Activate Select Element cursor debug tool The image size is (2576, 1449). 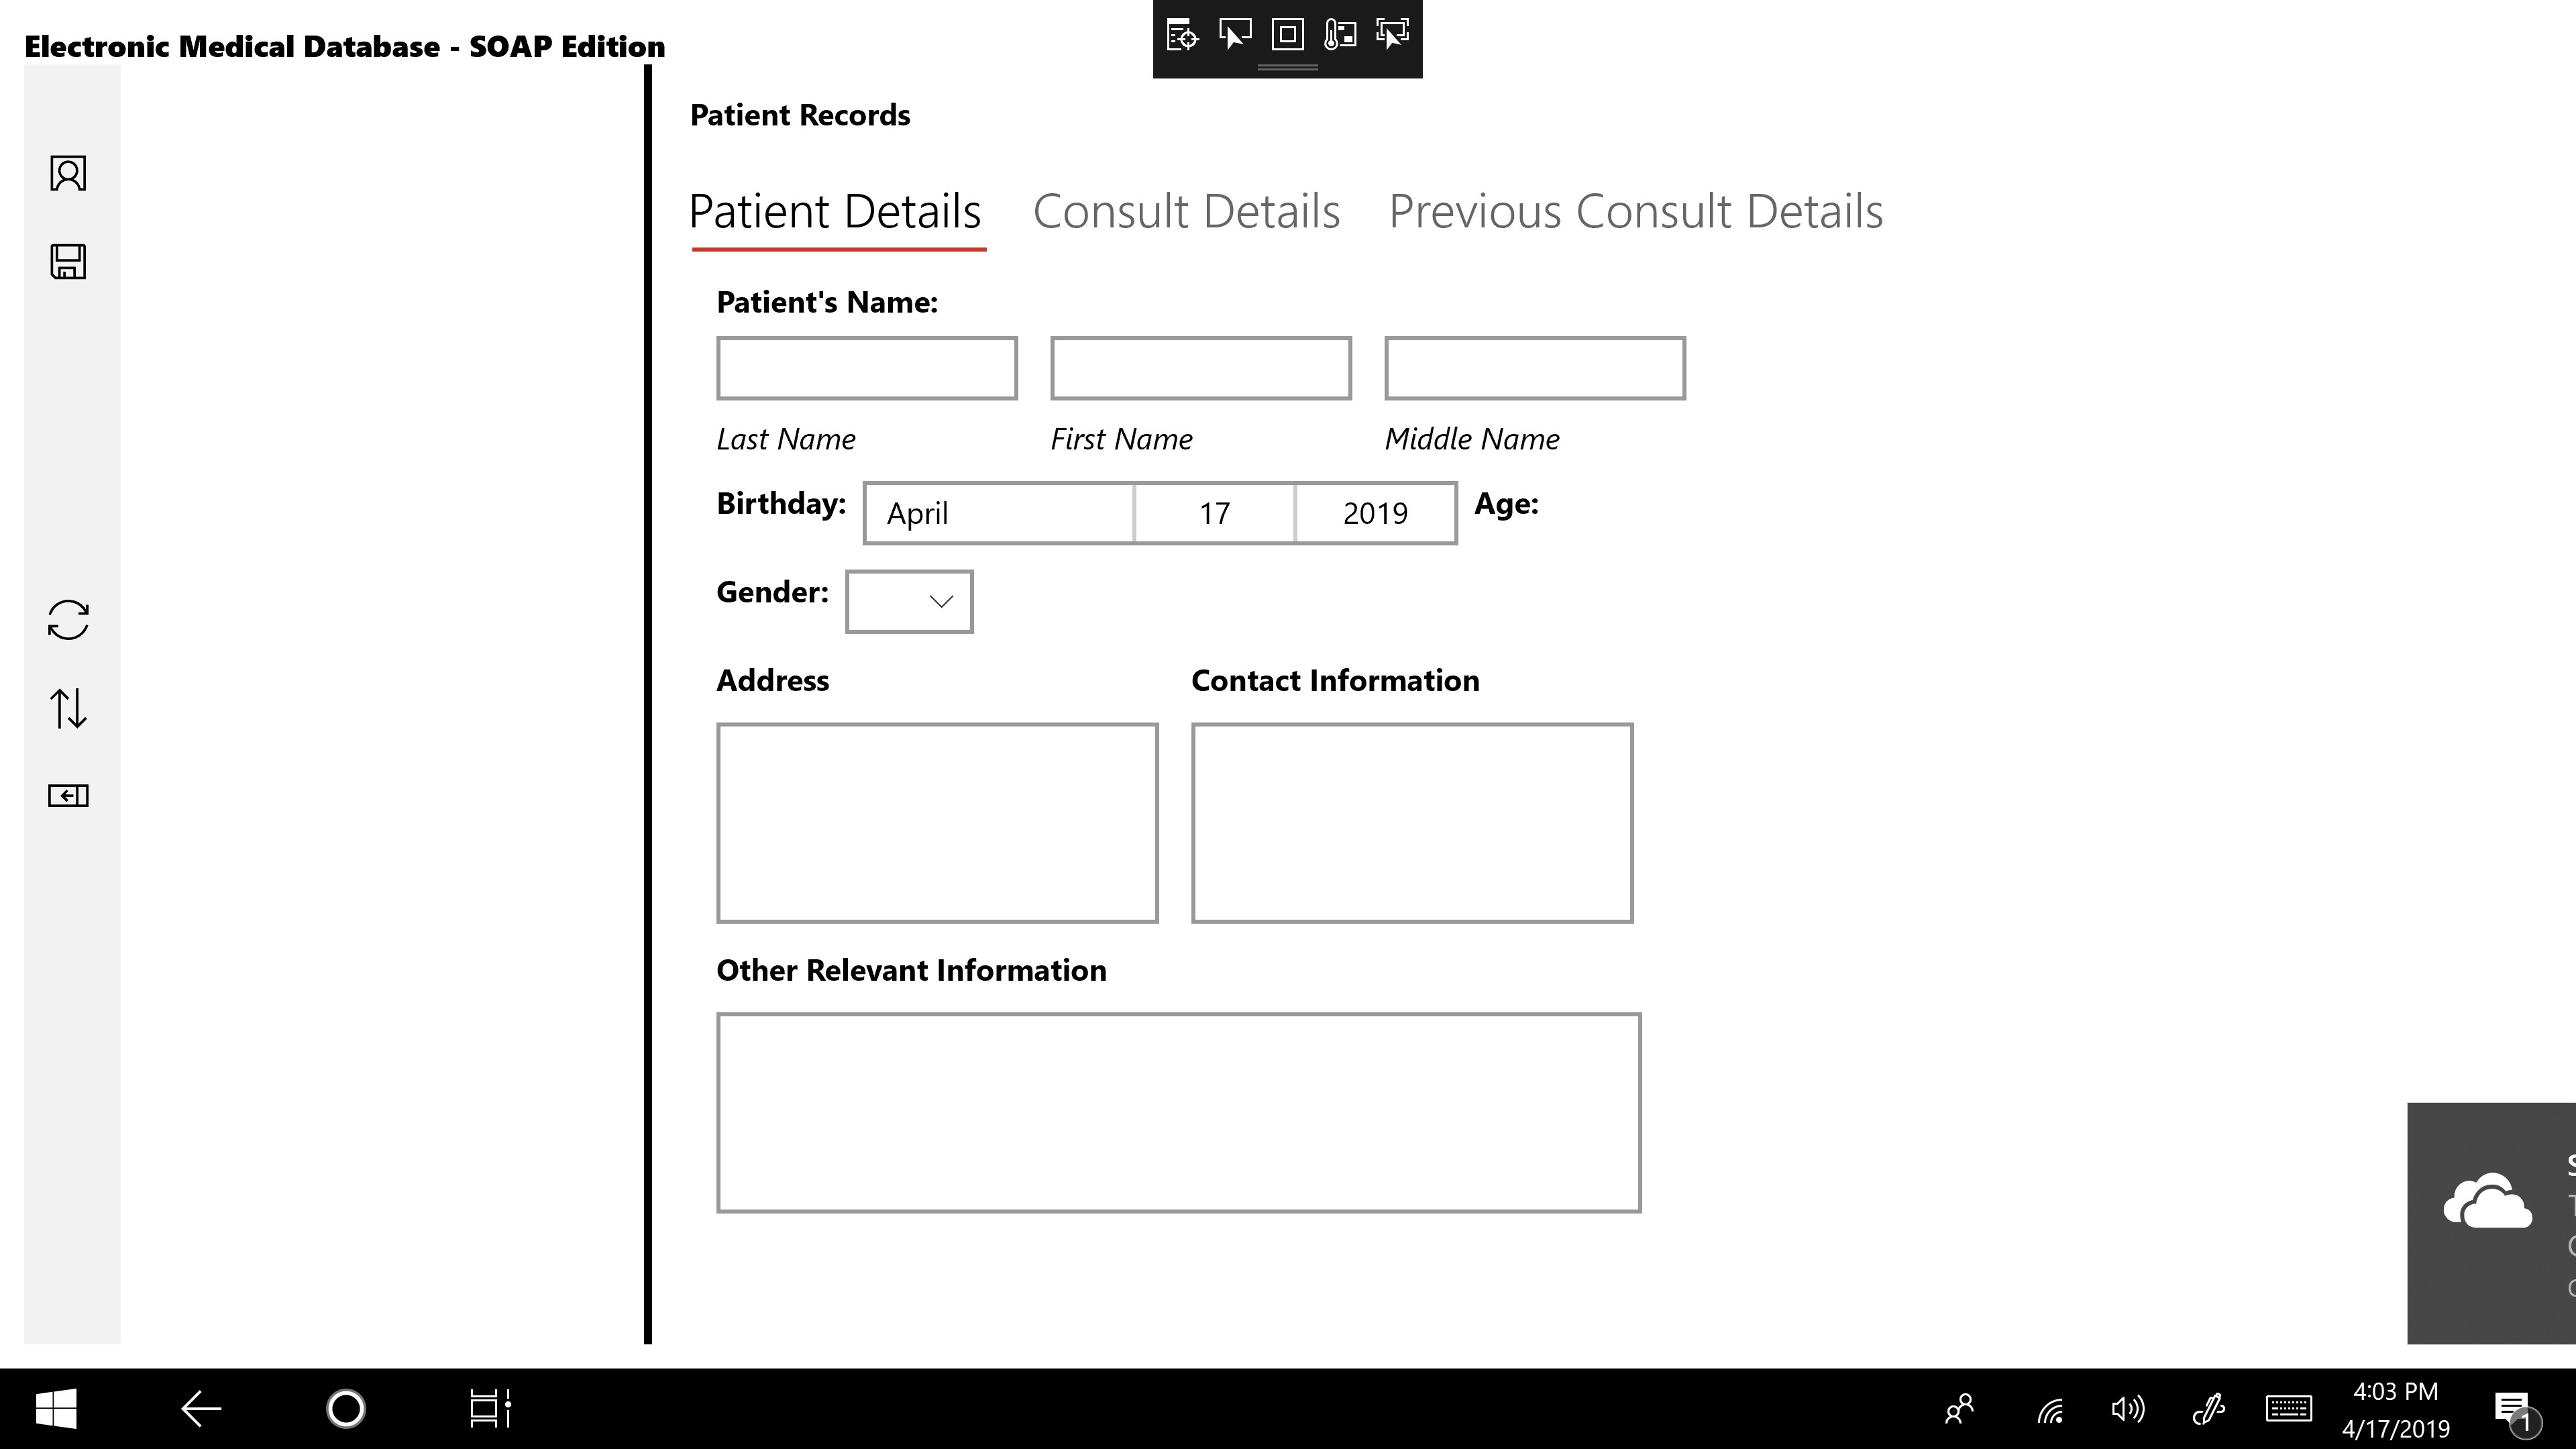click(x=1234, y=35)
